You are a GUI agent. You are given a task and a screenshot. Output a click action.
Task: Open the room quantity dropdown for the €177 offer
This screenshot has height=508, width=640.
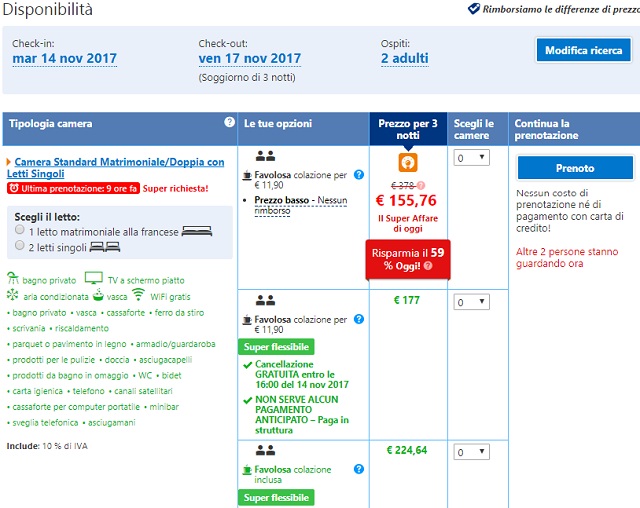(x=471, y=302)
